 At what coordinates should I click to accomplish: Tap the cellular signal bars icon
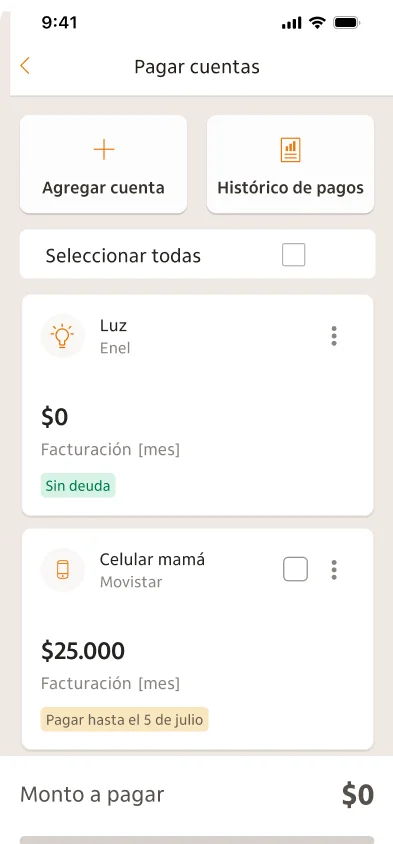(x=291, y=23)
